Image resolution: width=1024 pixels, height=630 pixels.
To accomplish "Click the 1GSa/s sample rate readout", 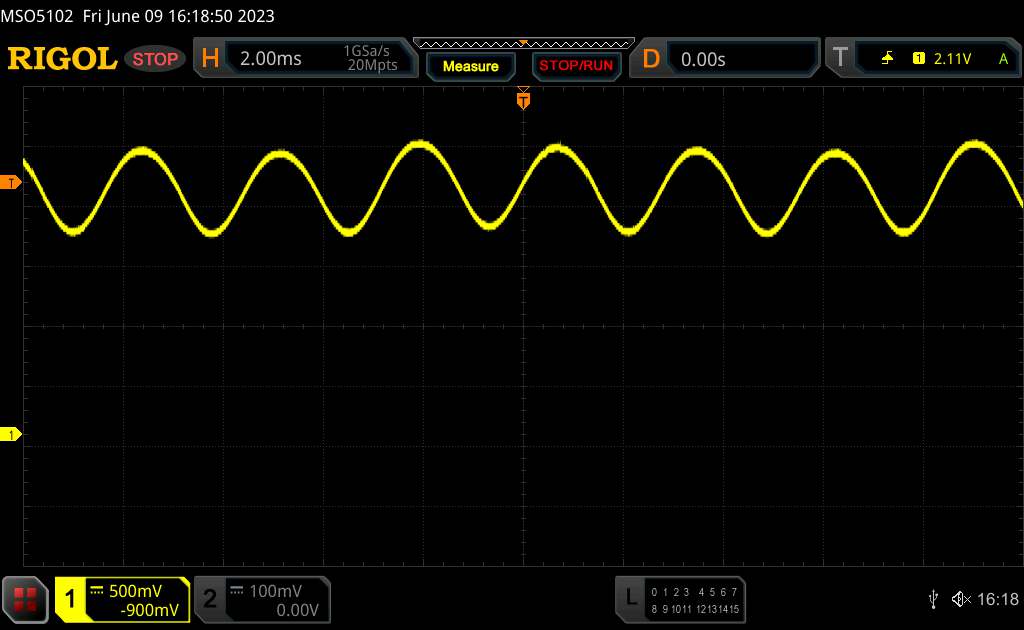I will pos(366,51).
